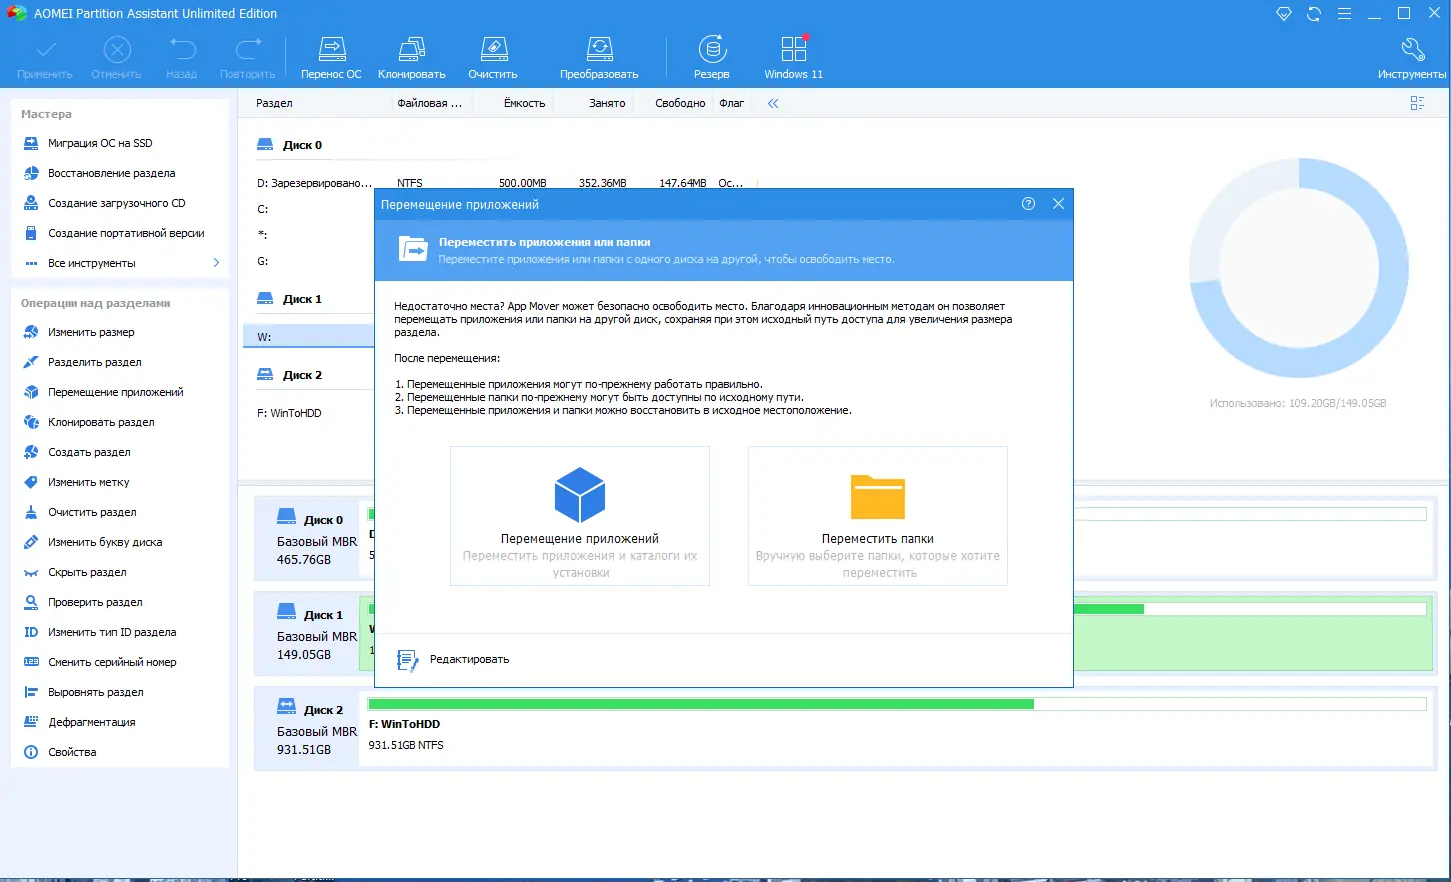Image resolution: width=1451 pixels, height=882 pixels.
Task: Select Перемещение приложений in the left sidebar
Action: point(116,392)
